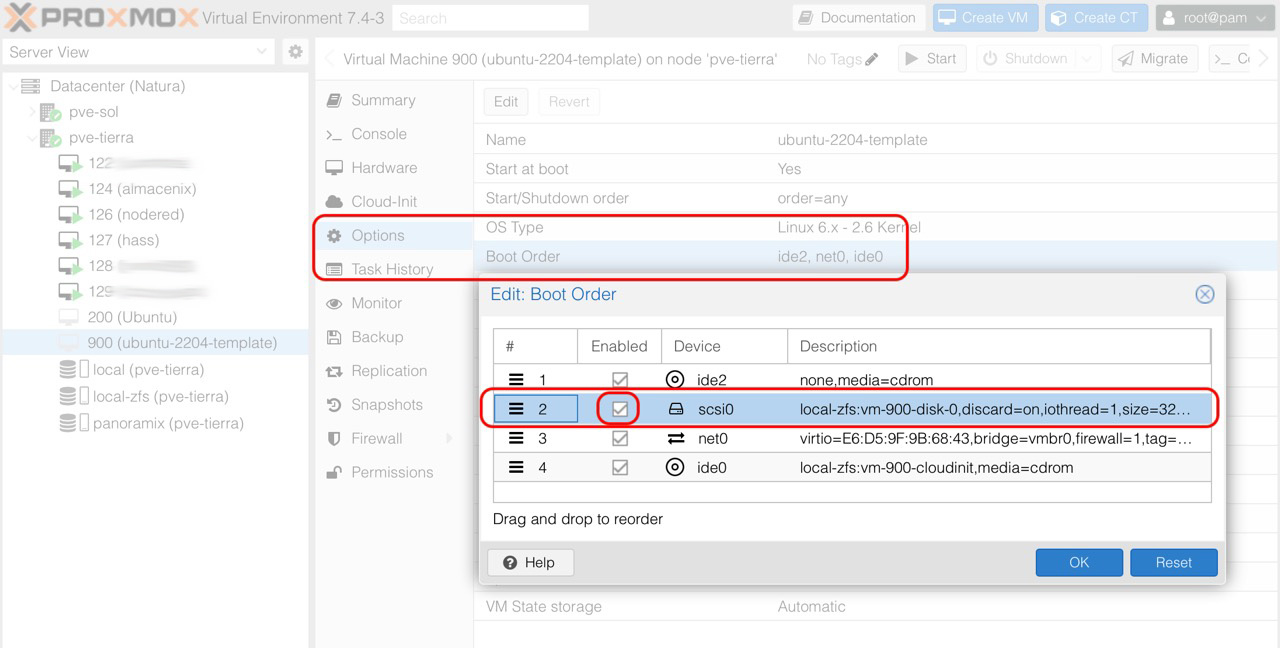Click the Monitor eye icon in the sidebar
Image resolution: width=1280 pixels, height=648 pixels.
[334, 303]
